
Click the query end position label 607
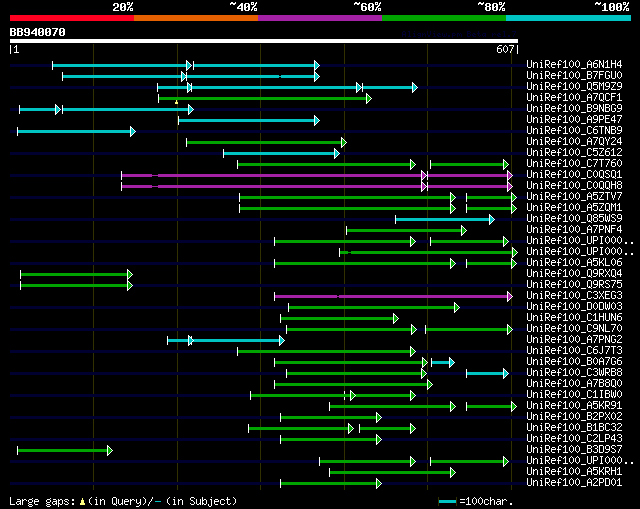click(x=505, y=49)
